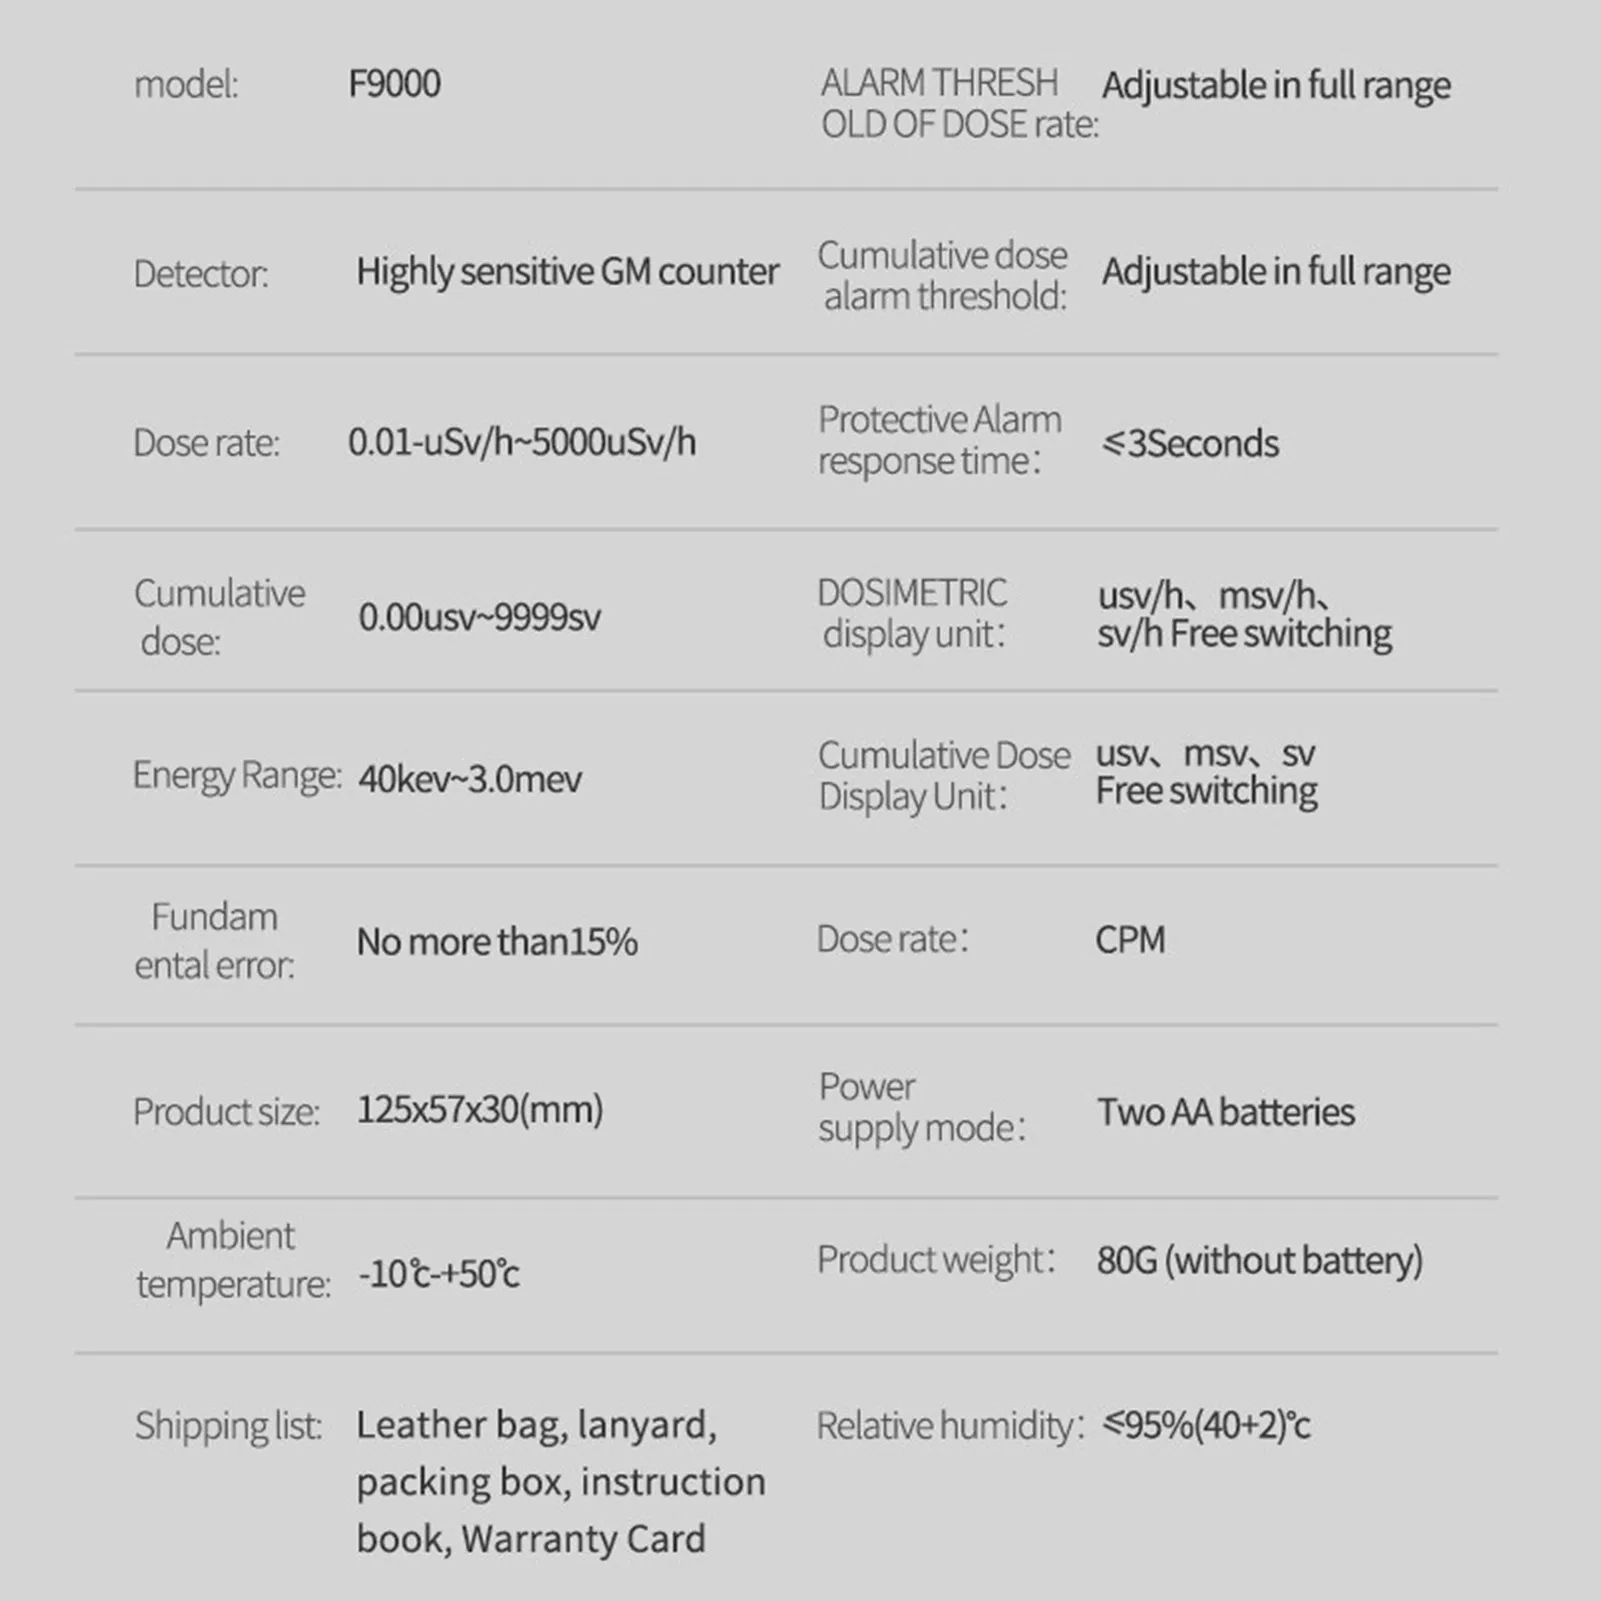Click the product size 125x57x30(mm)
The image size is (1601, 1601).
[479, 1110]
